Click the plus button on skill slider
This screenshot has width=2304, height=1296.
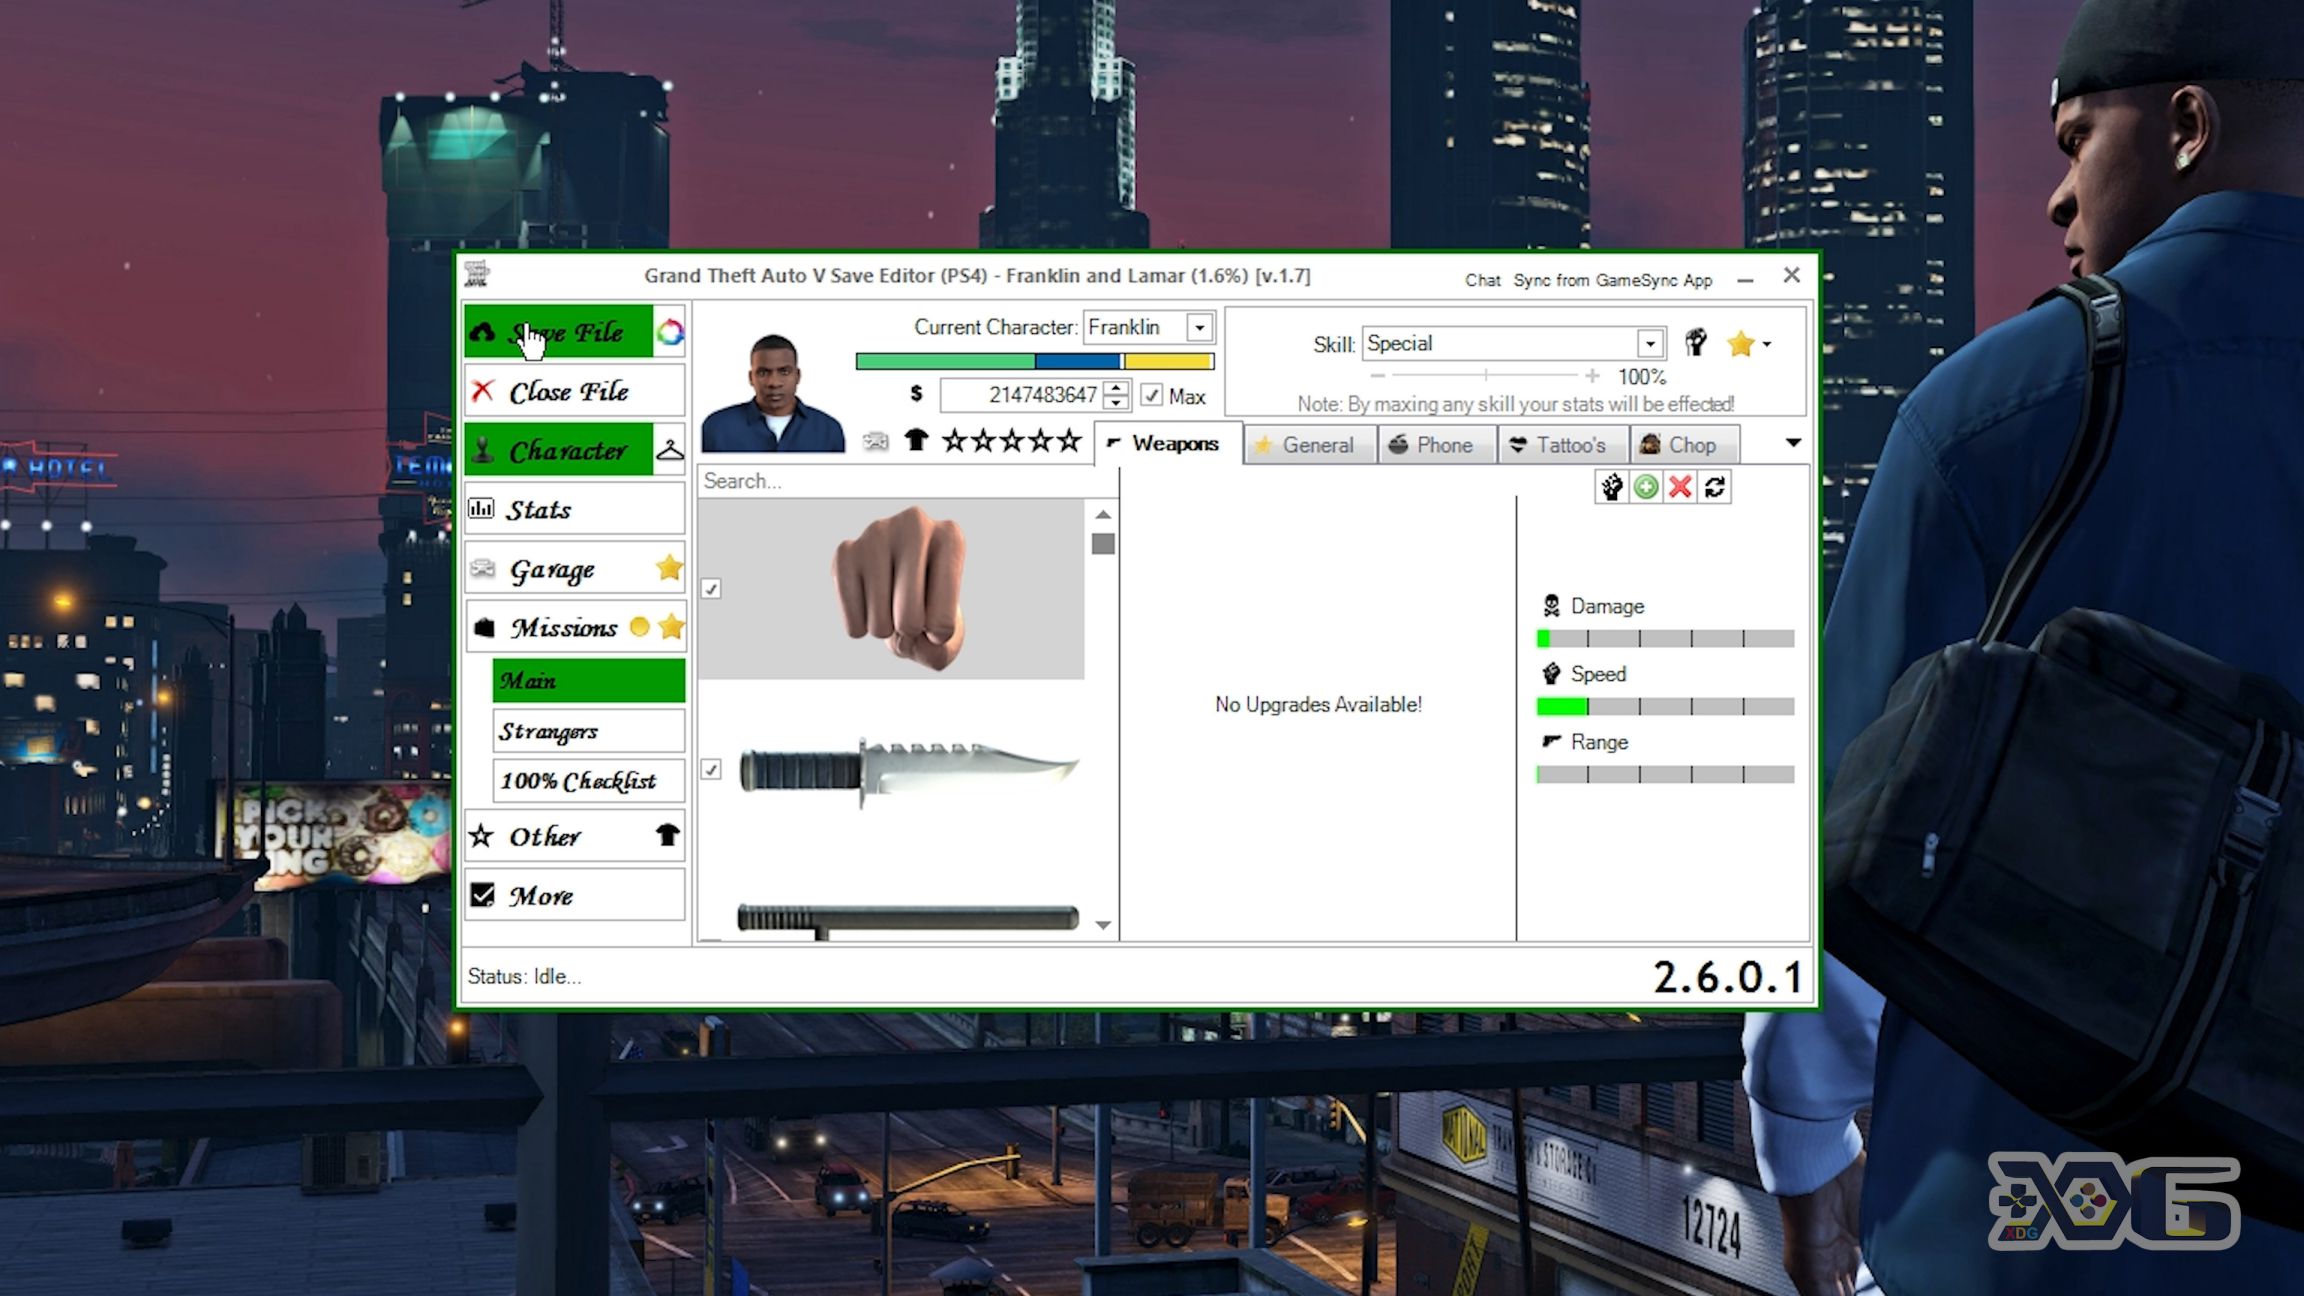tap(1591, 376)
